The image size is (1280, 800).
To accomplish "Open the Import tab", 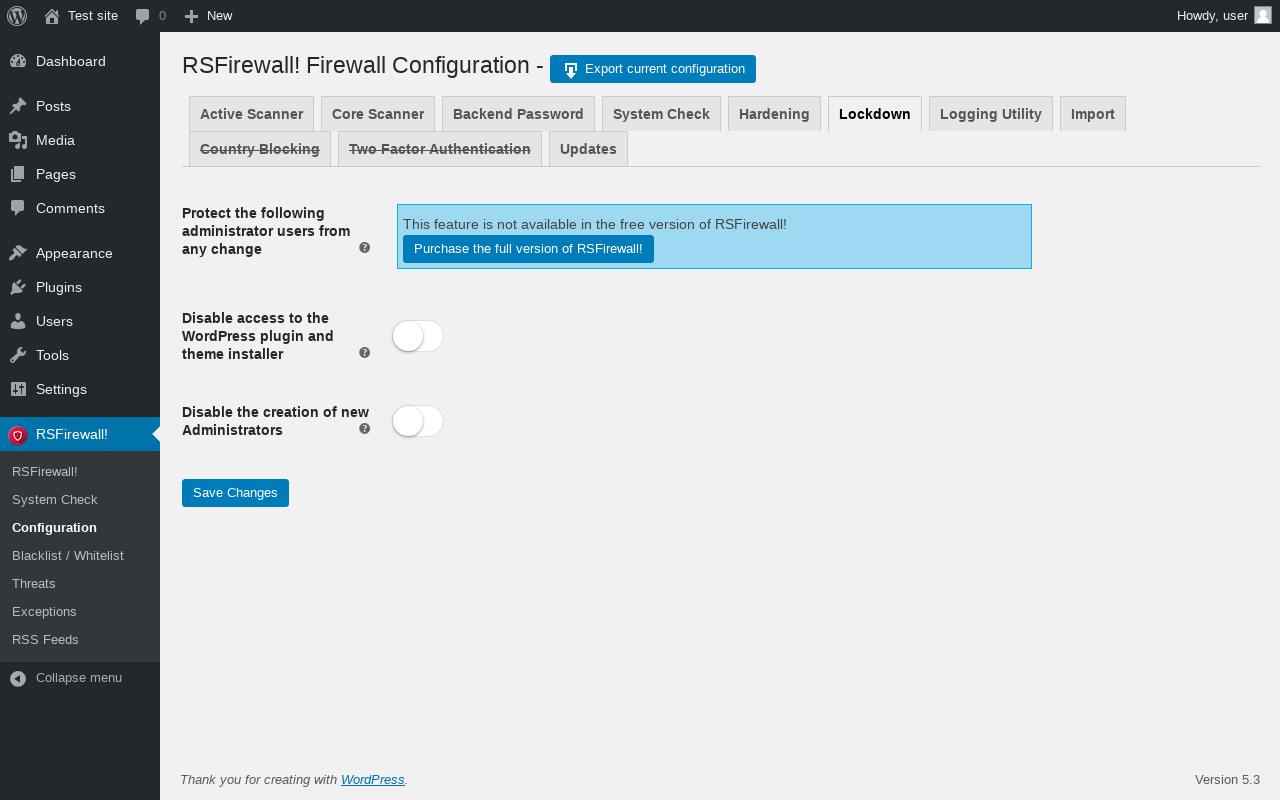I will click(1093, 114).
